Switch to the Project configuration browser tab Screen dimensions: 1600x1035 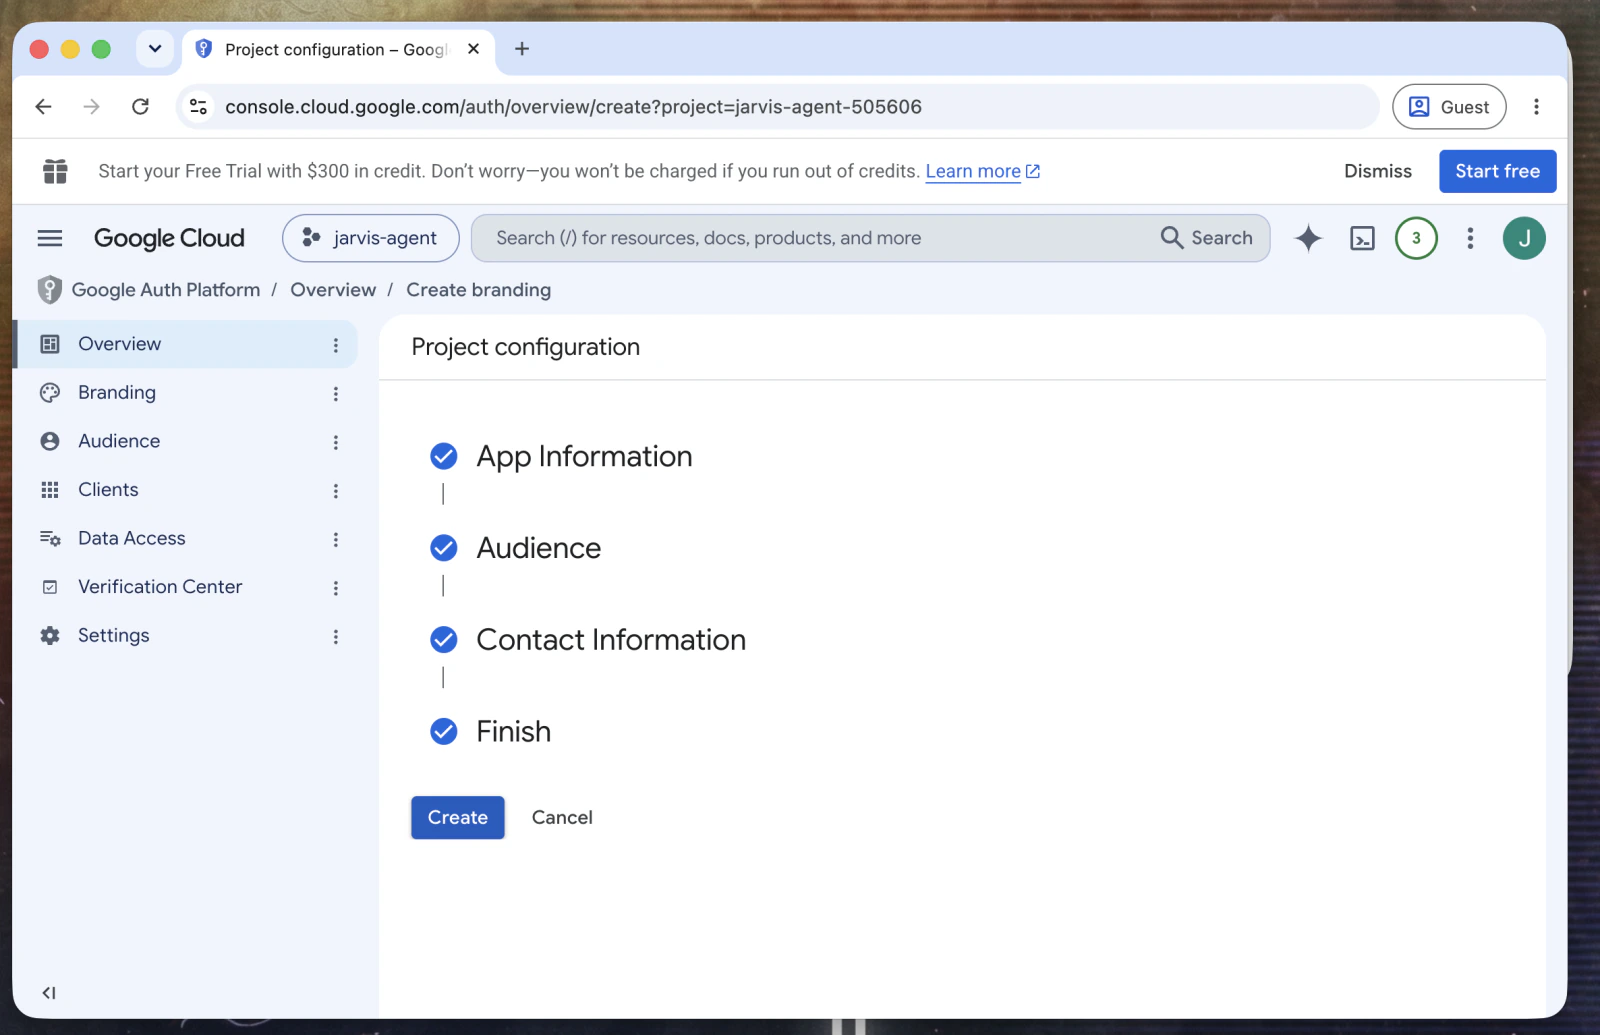(x=338, y=50)
